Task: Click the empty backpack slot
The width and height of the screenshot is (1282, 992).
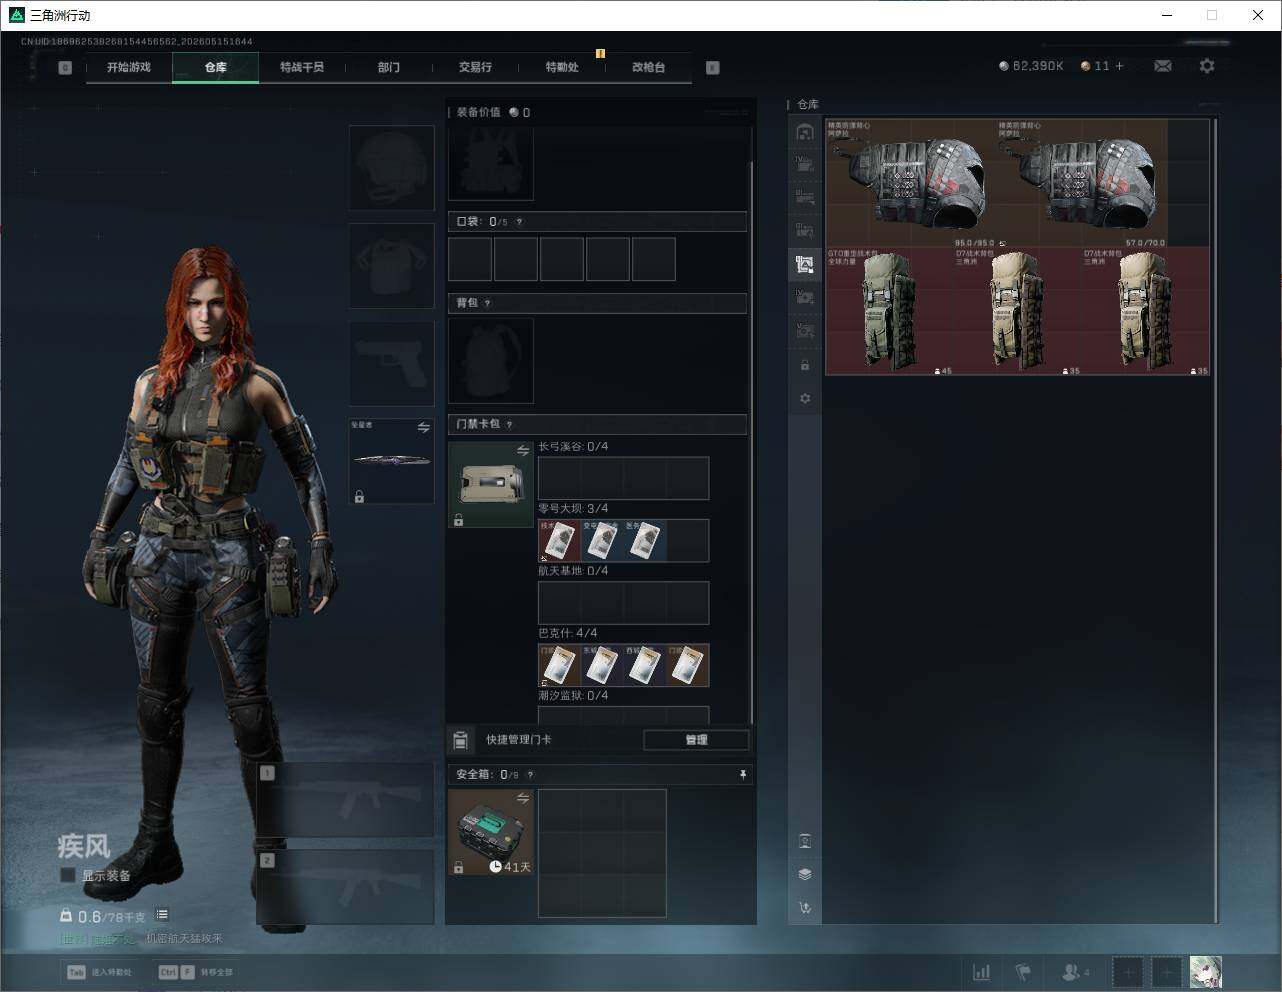Action: coord(491,361)
